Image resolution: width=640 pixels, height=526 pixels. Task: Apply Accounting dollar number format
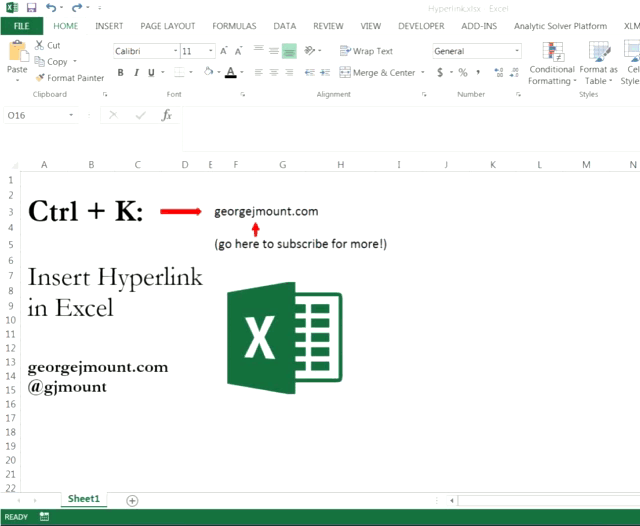point(440,73)
